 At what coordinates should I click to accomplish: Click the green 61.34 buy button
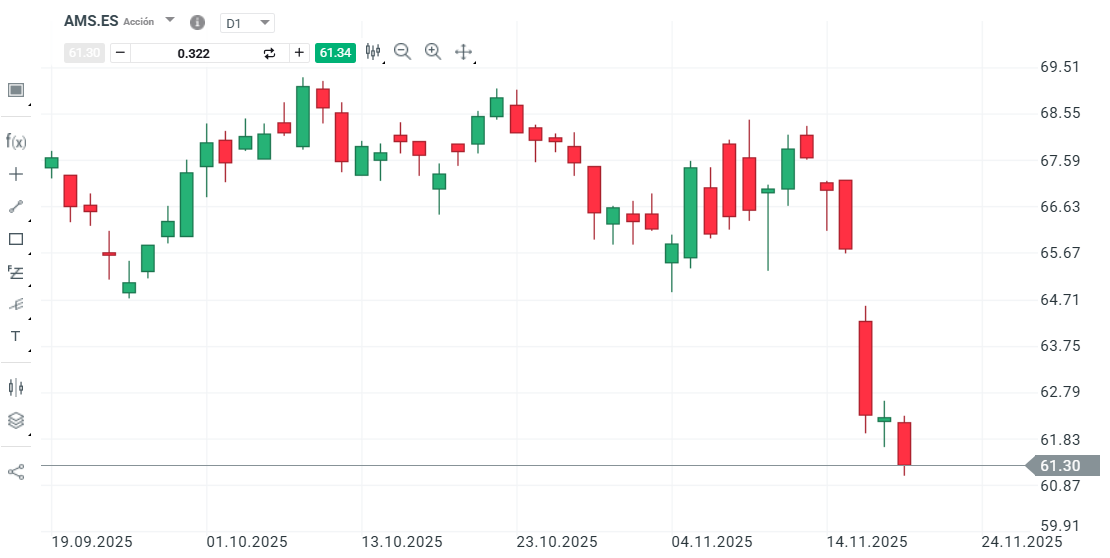coord(335,53)
